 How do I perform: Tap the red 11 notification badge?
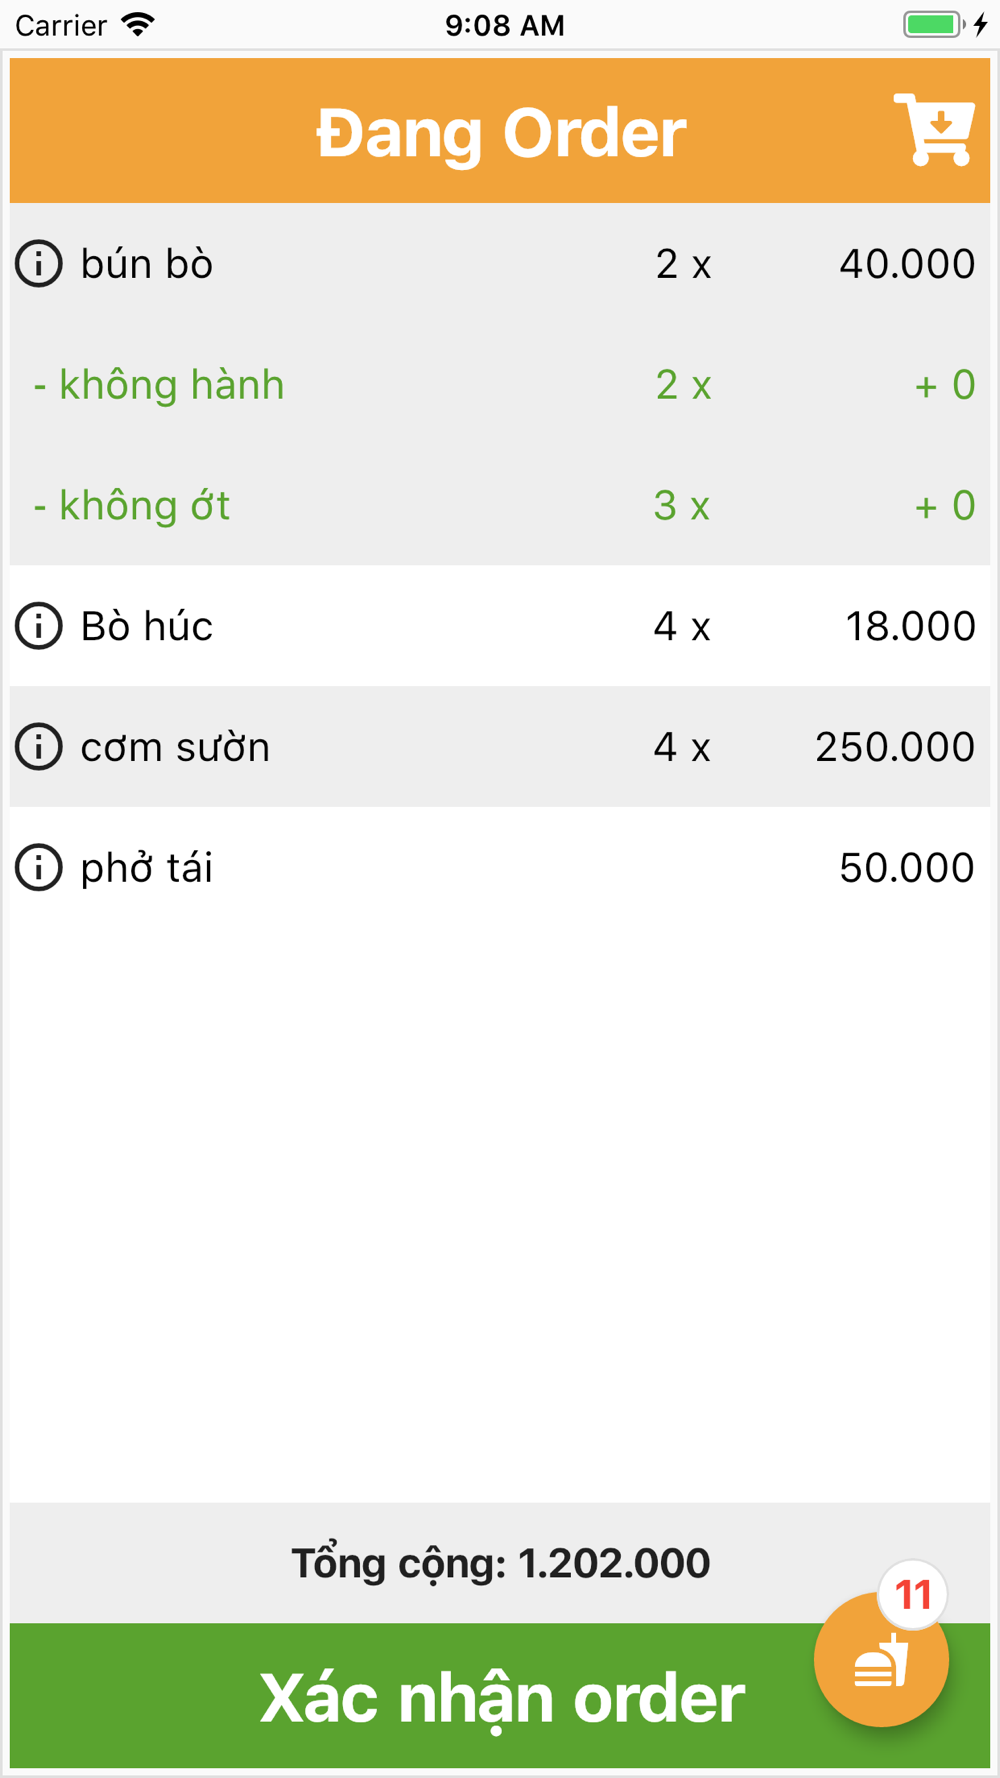pos(912,1594)
